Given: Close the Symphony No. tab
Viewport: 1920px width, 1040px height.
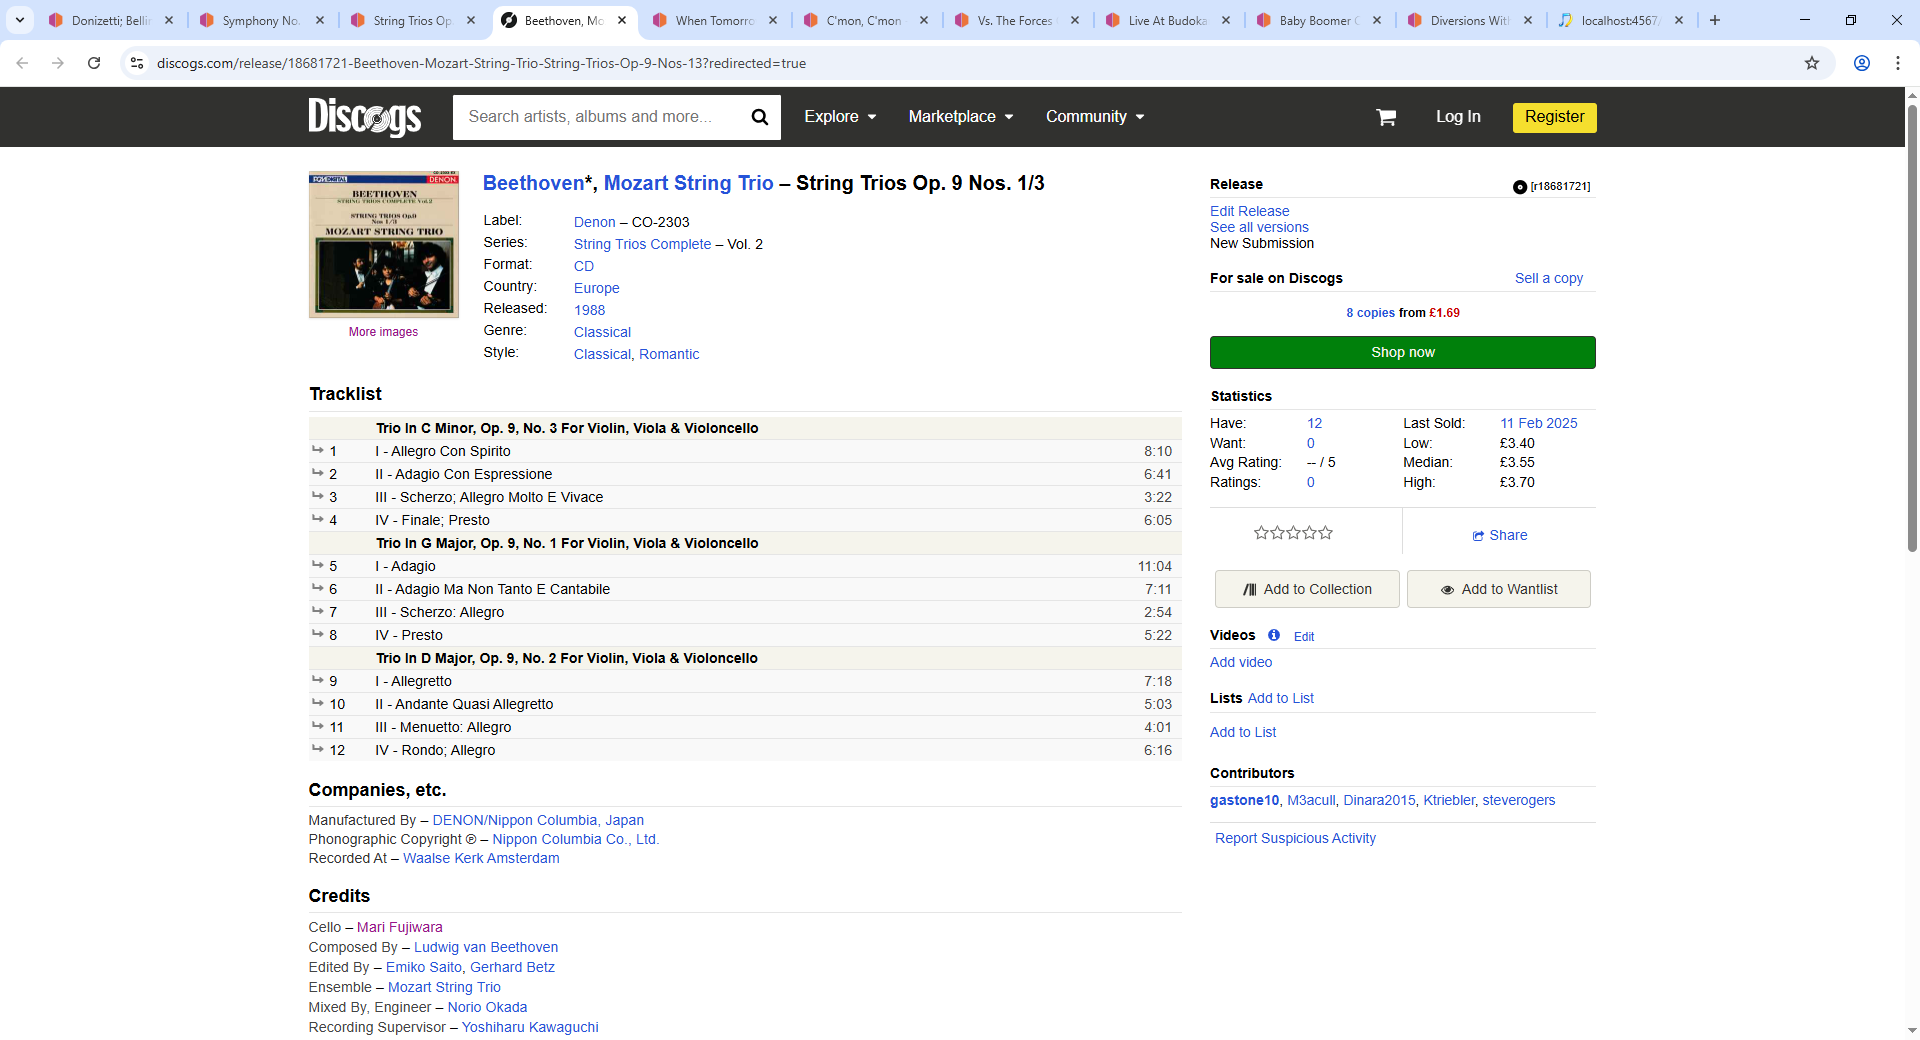Looking at the screenshot, I should (x=320, y=20).
